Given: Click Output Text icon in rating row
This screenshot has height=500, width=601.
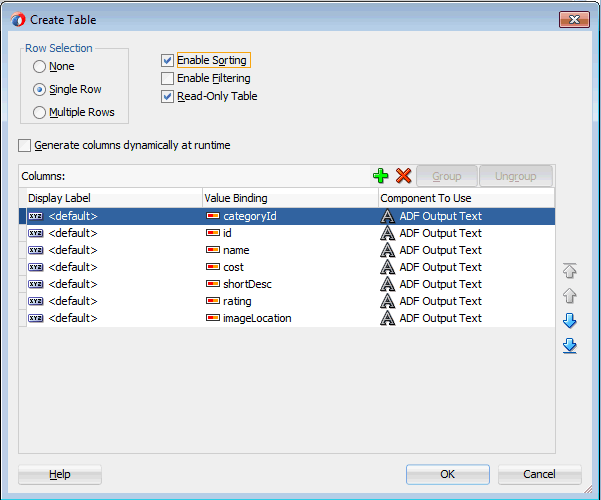Looking at the screenshot, I should tap(388, 301).
